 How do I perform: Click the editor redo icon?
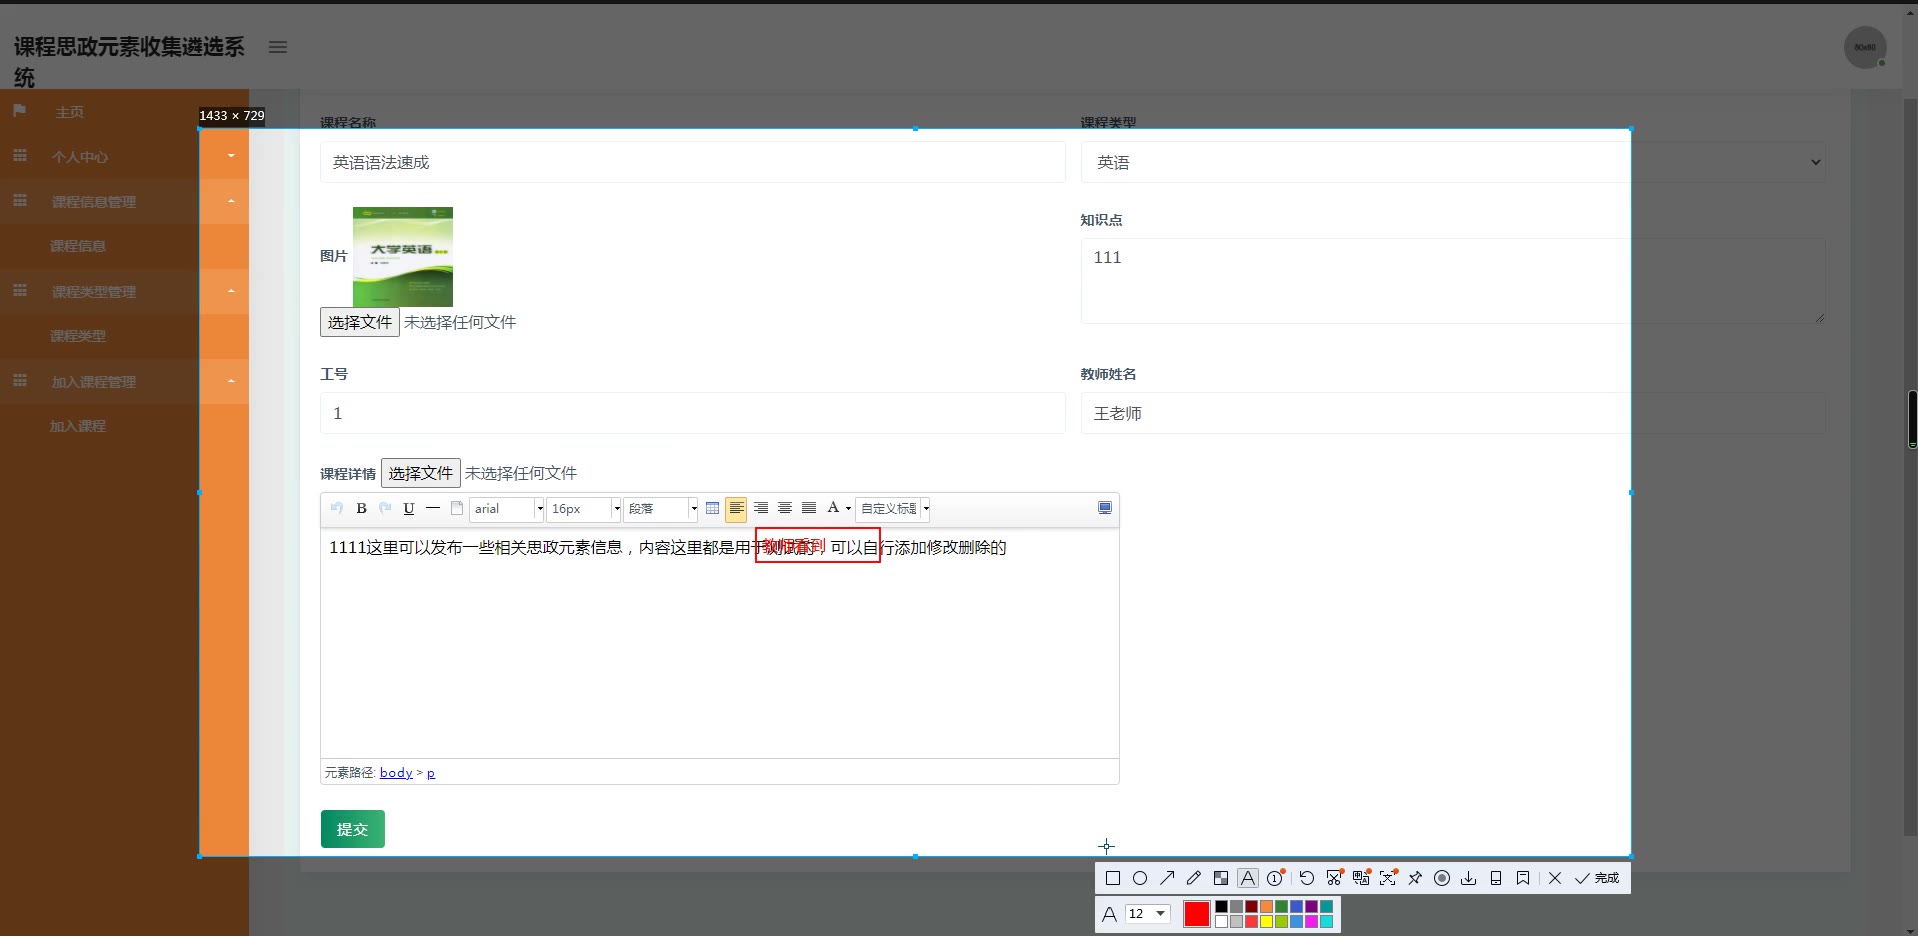tap(385, 508)
